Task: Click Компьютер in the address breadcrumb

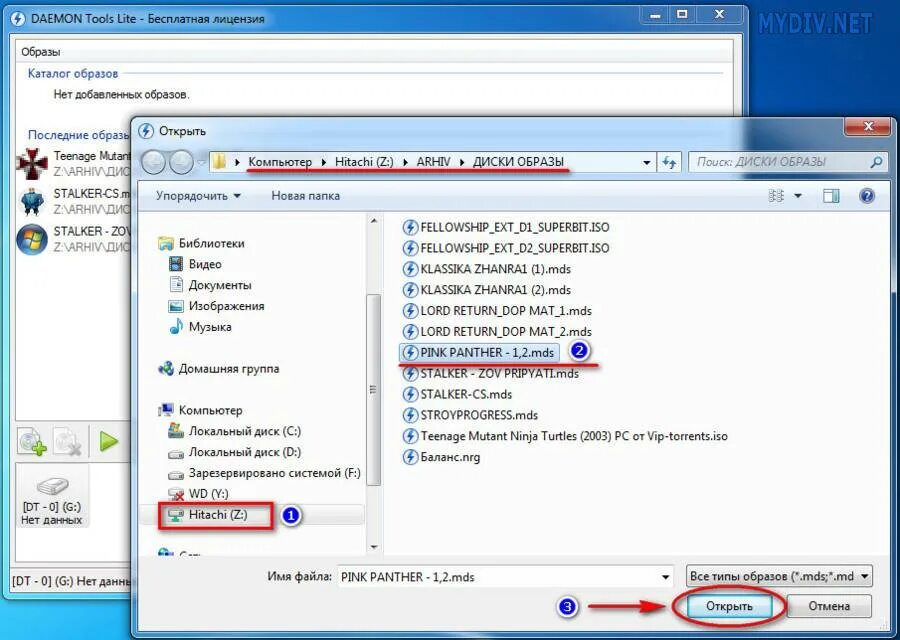Action: pos(280,162)
